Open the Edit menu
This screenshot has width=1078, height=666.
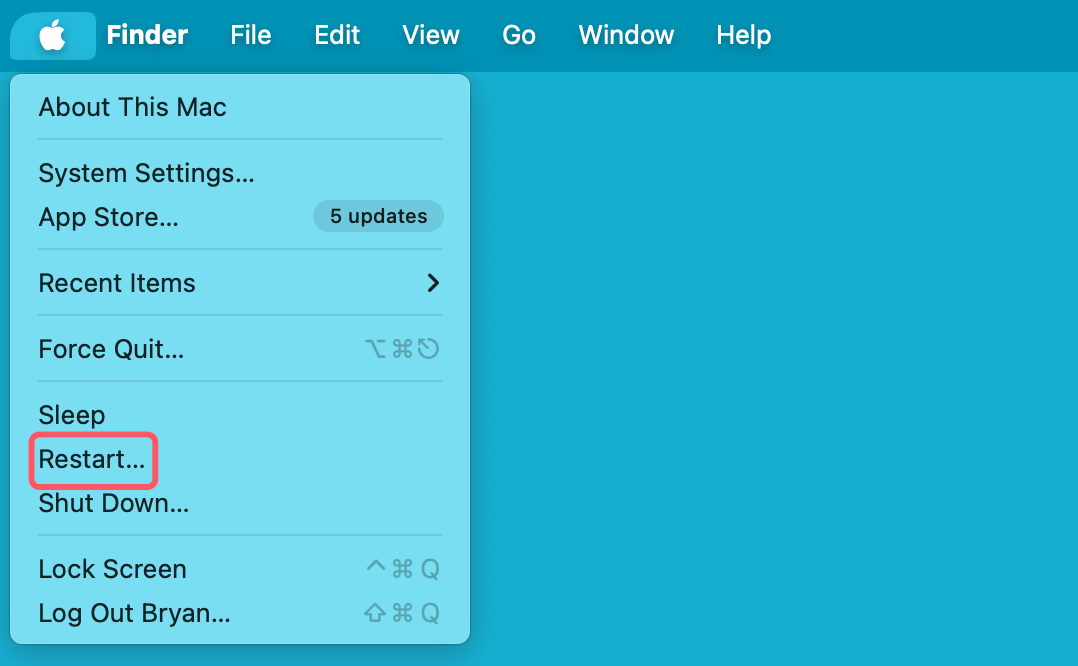pyautogui.click(x=337, y=35)
